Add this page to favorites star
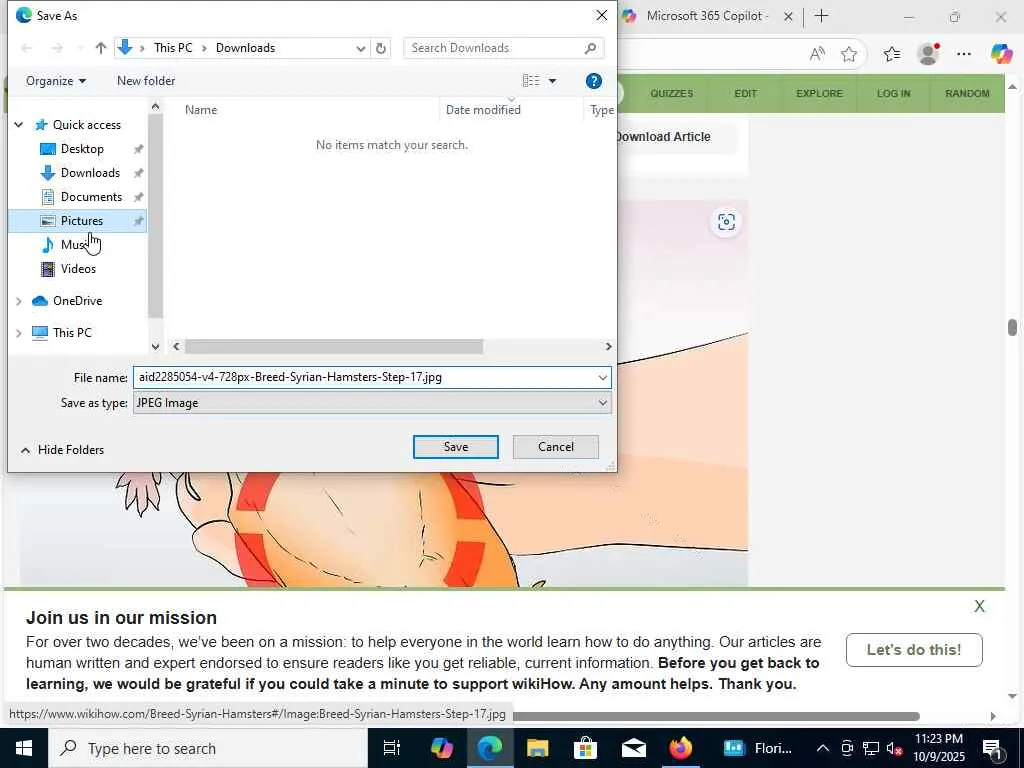This screenshot has height=768, width=1024. (848, 54)
